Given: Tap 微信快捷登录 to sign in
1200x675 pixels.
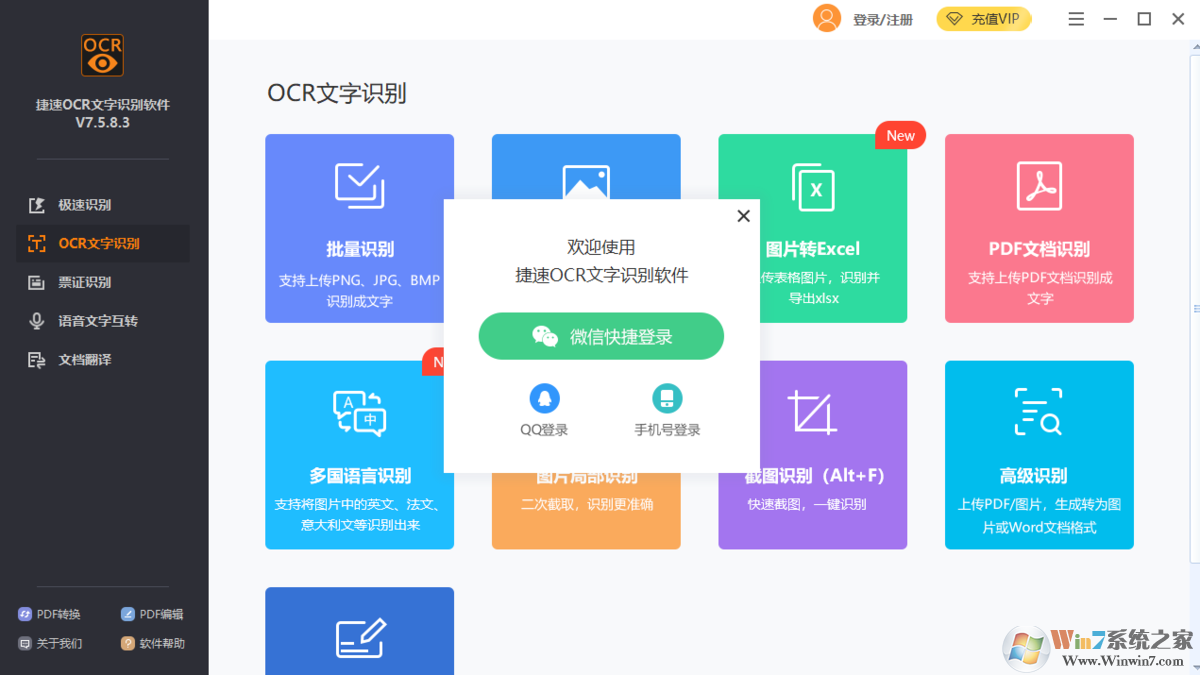Looking at the screenshot, I should point(601,336).
